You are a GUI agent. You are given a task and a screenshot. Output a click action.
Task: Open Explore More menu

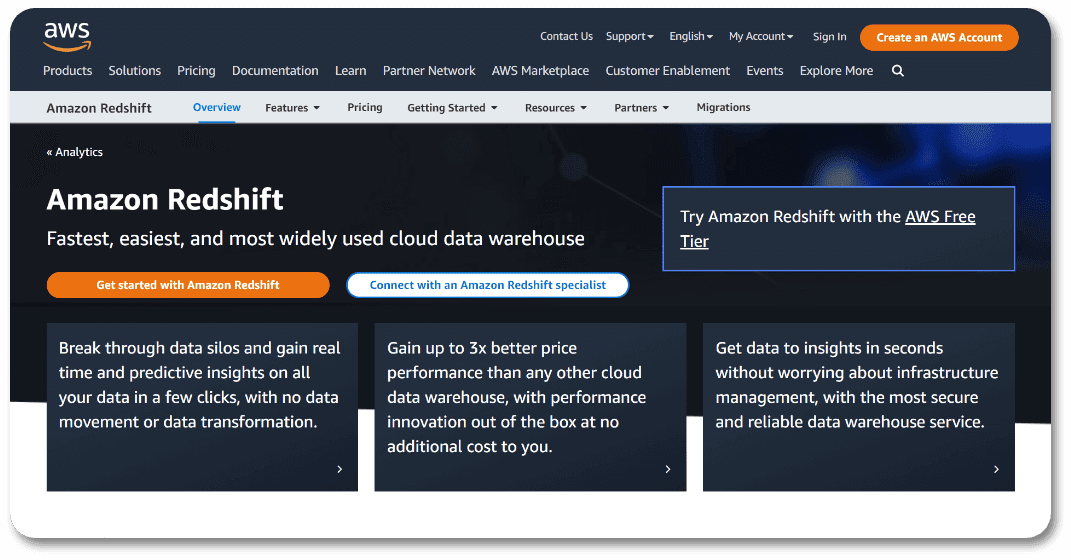coord(836,70)
